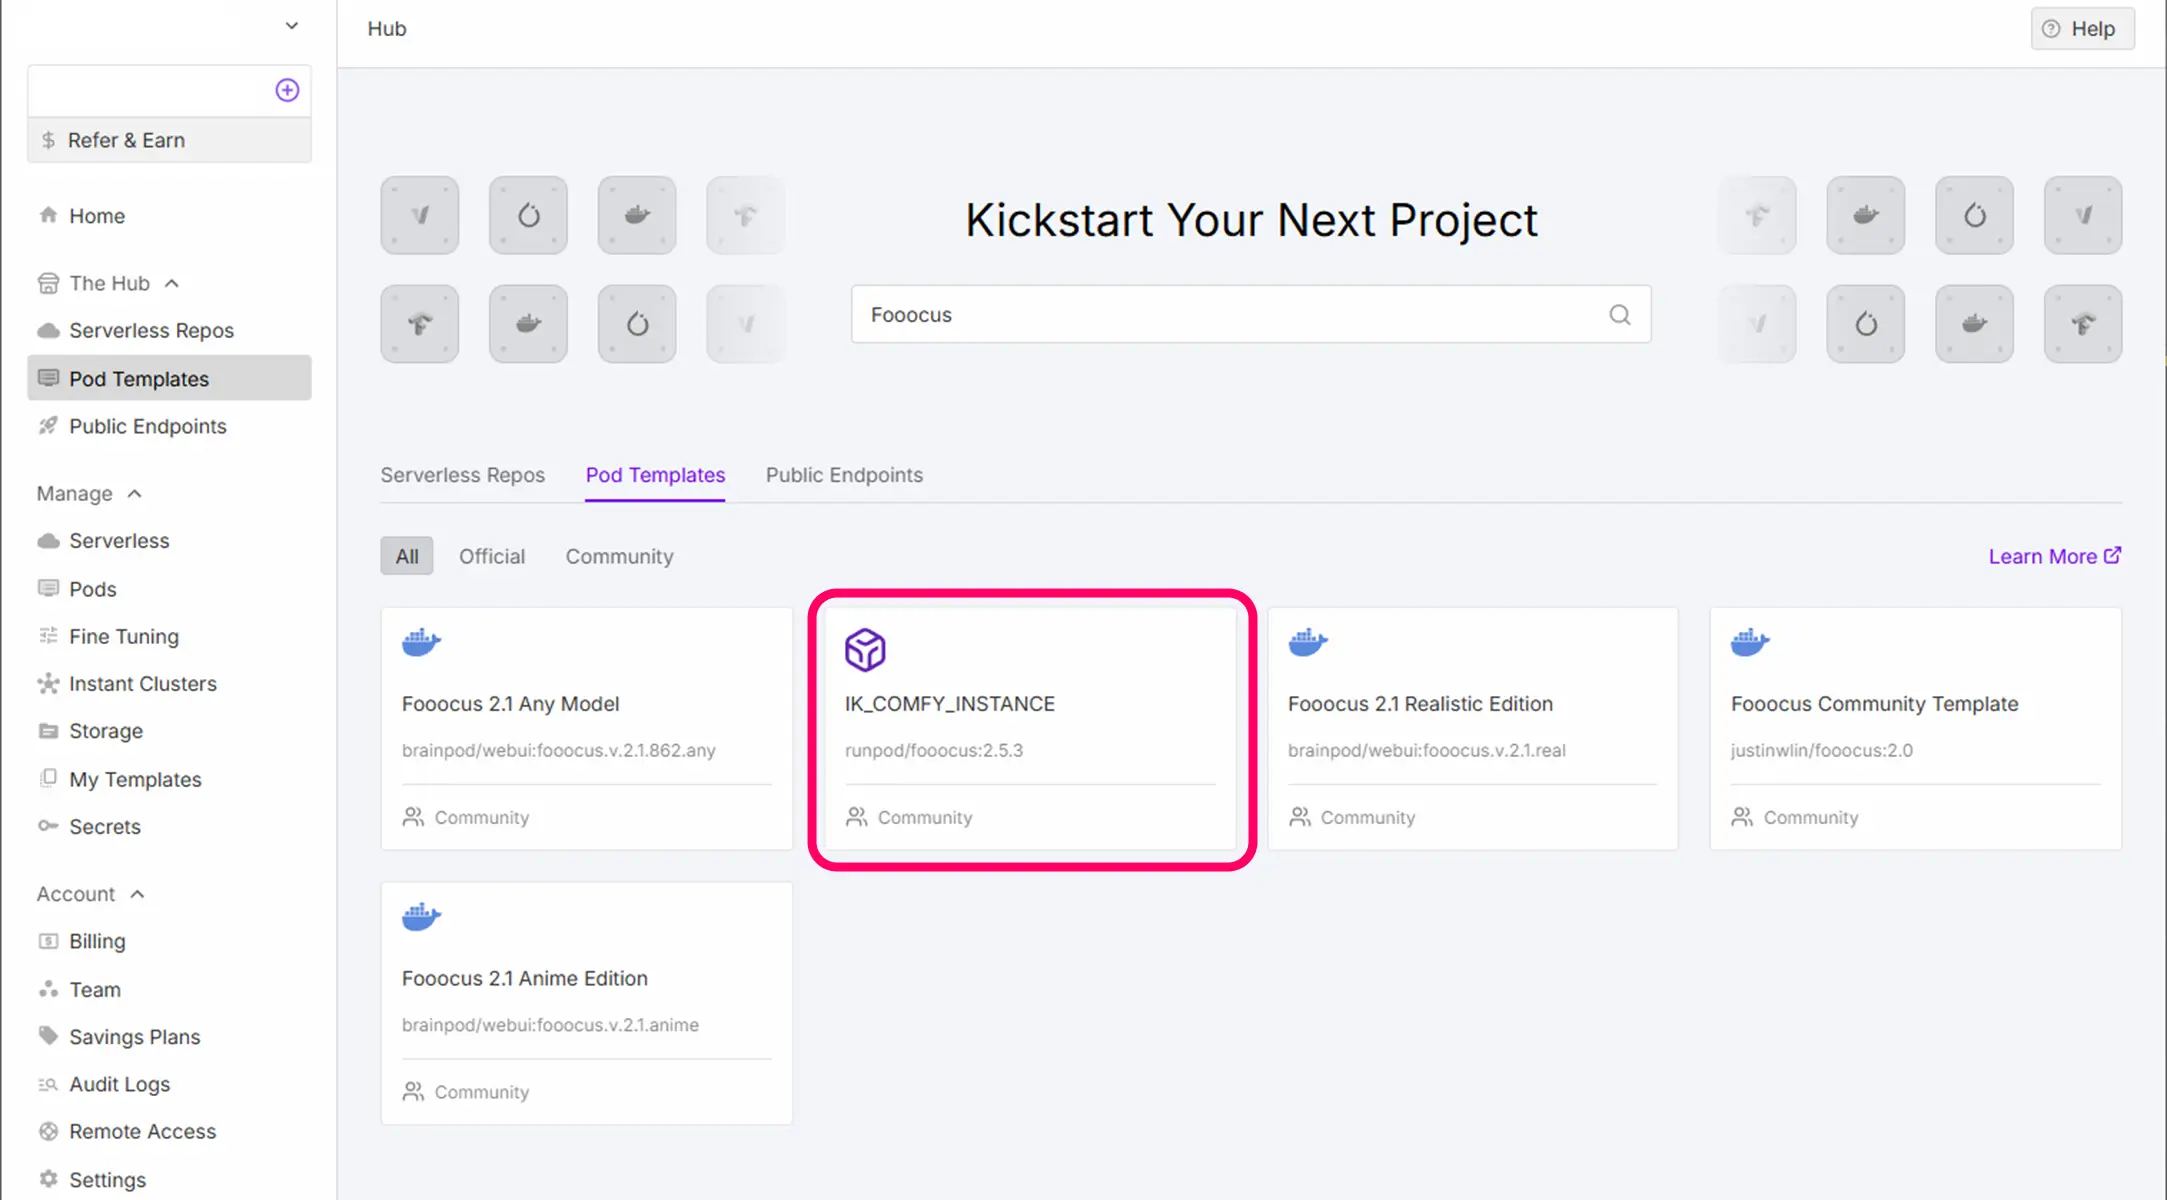Click the My Templates icon

pos(48,778)
